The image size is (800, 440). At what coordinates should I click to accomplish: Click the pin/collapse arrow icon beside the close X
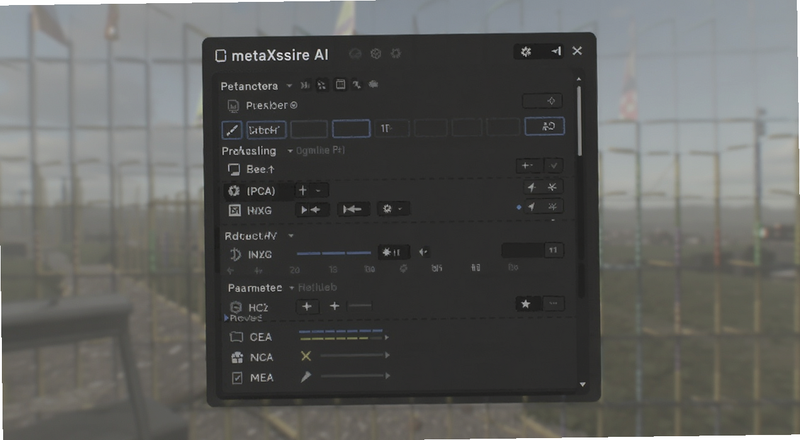coord(556,51)
